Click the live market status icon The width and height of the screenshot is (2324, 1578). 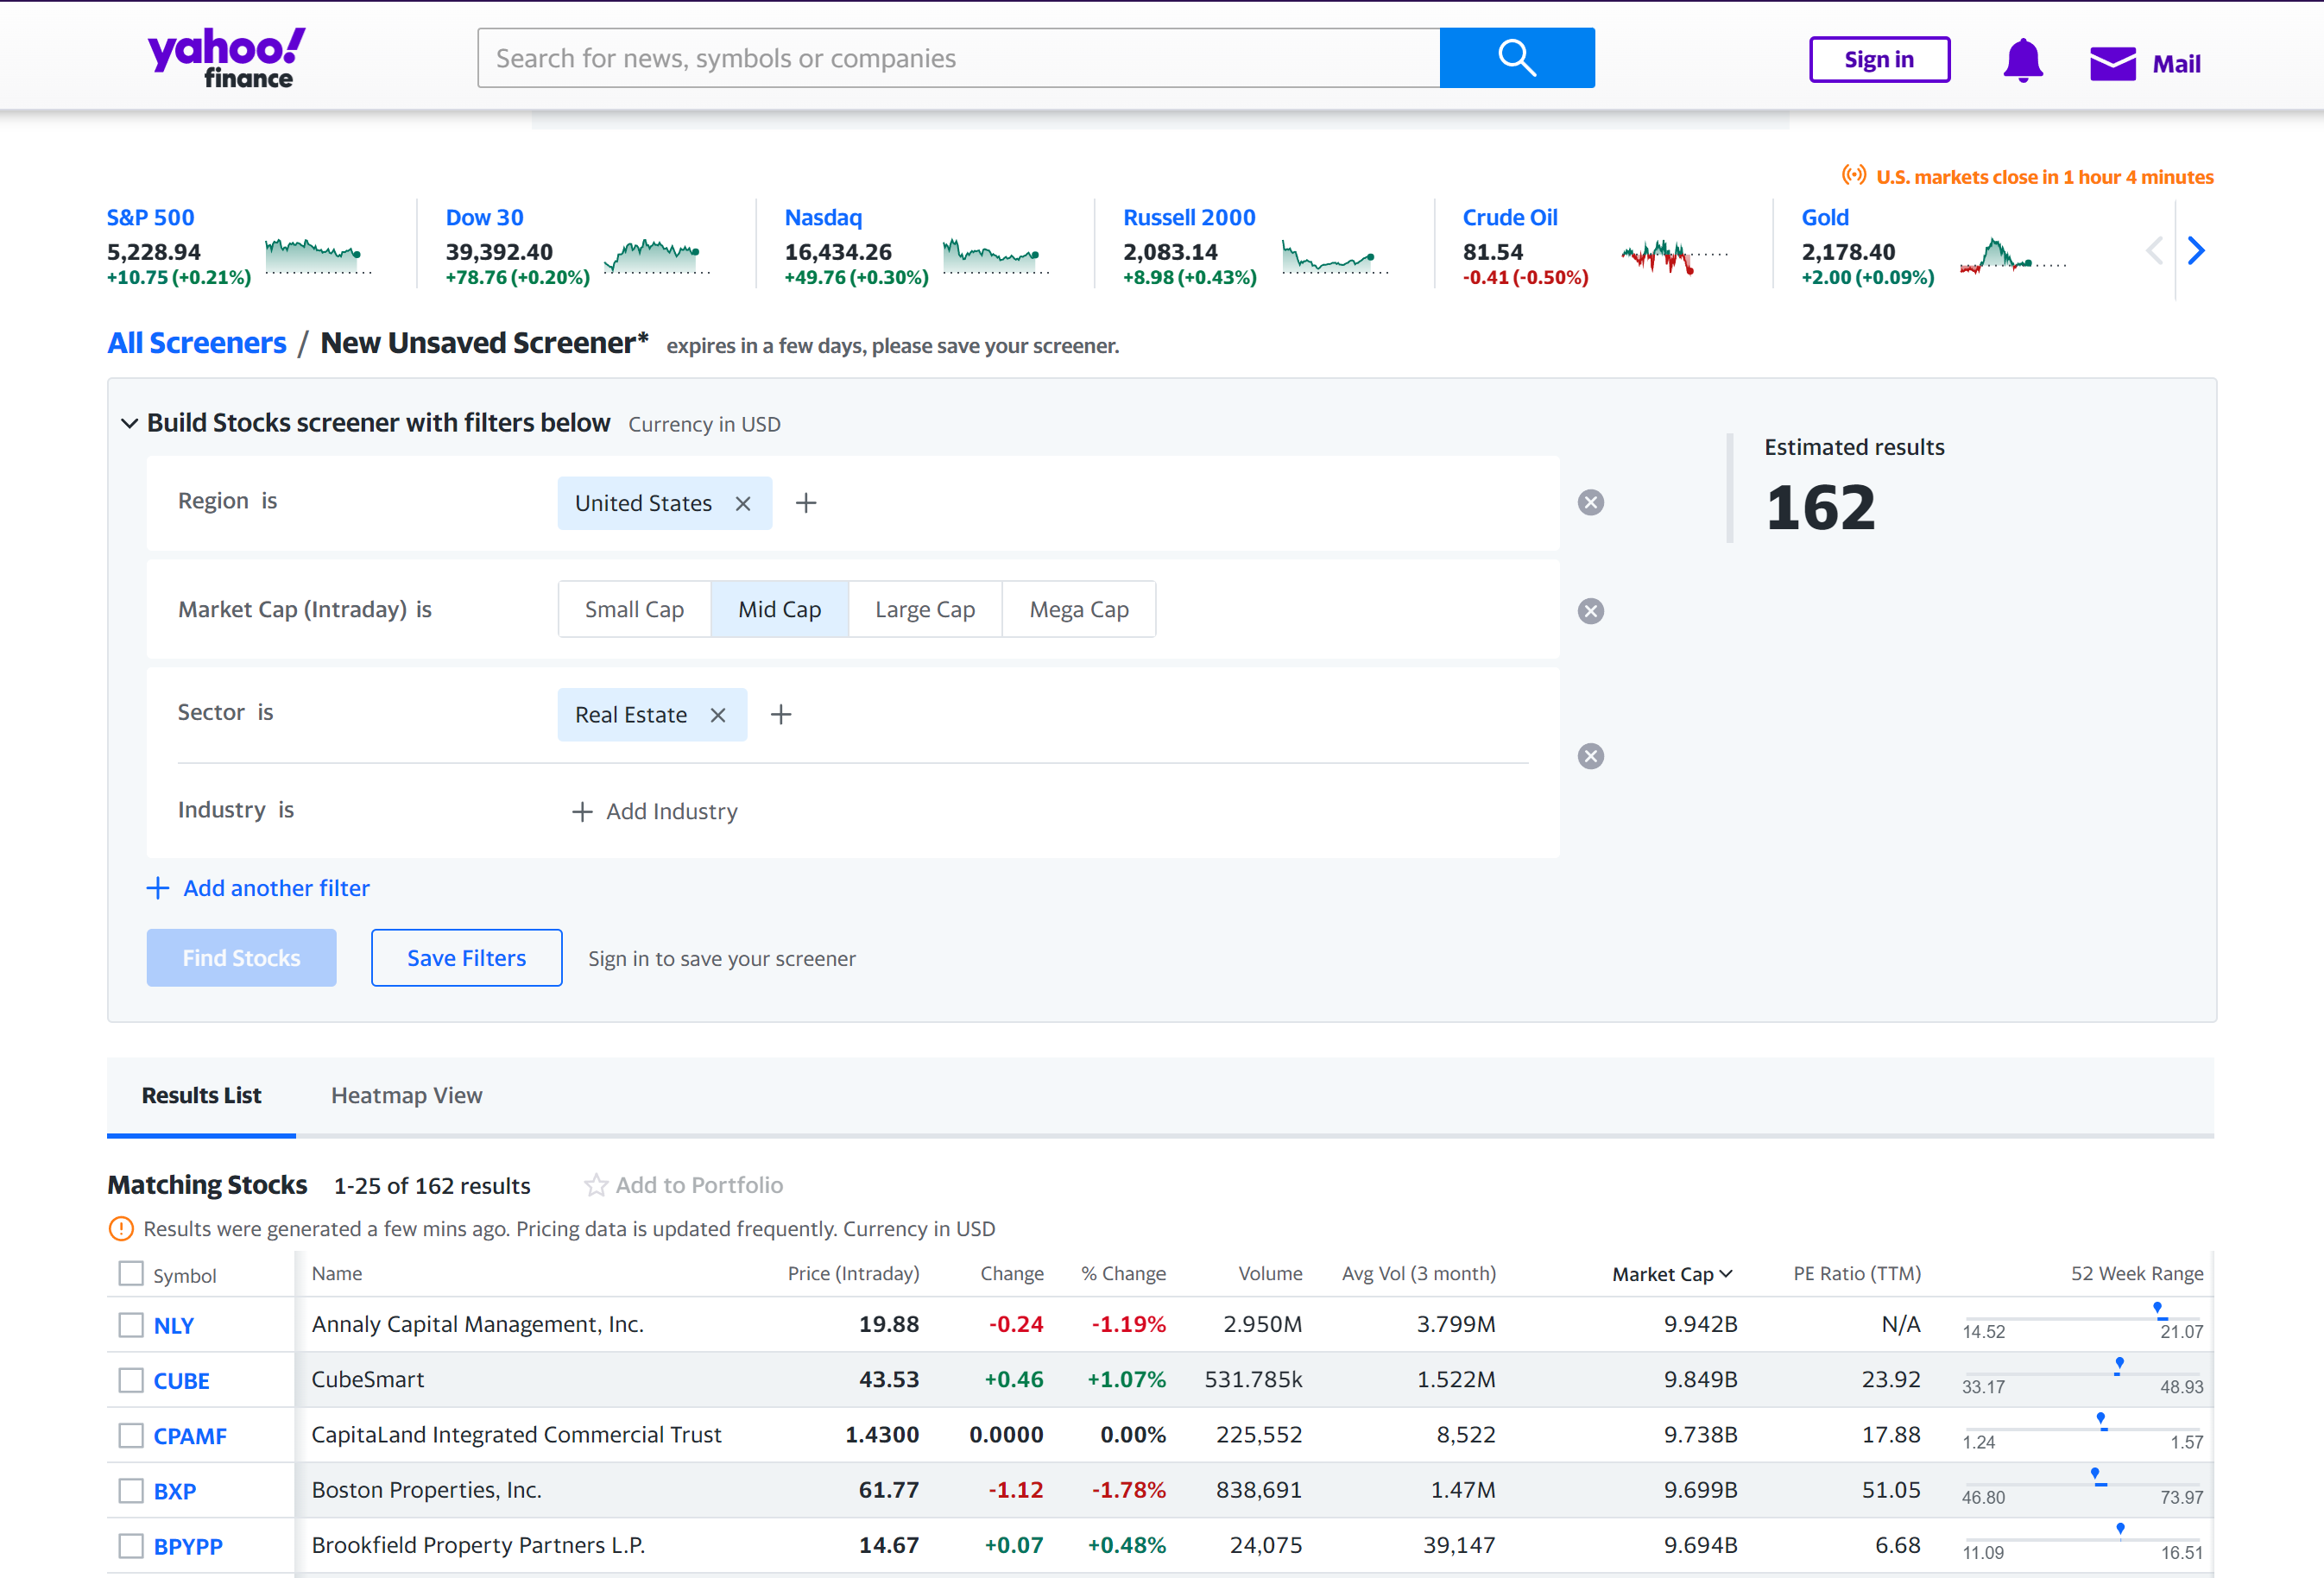[1854, 175]
